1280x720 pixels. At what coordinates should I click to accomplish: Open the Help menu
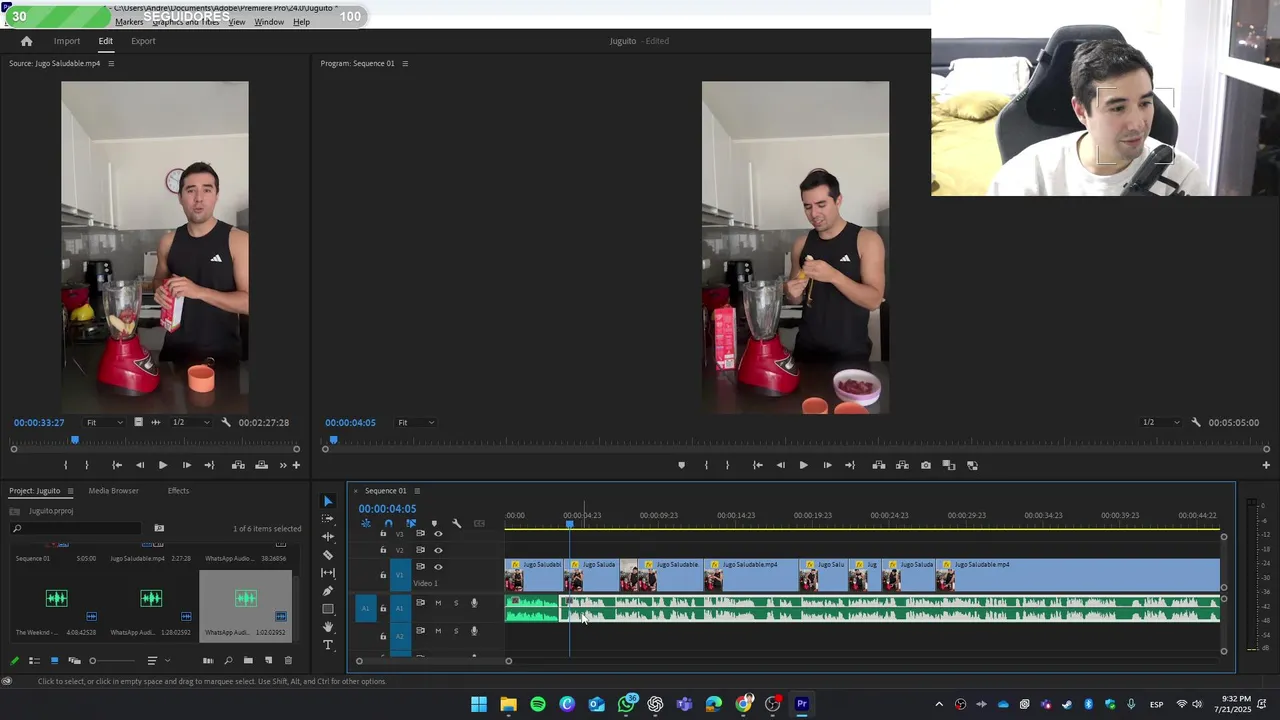point(301,22)
